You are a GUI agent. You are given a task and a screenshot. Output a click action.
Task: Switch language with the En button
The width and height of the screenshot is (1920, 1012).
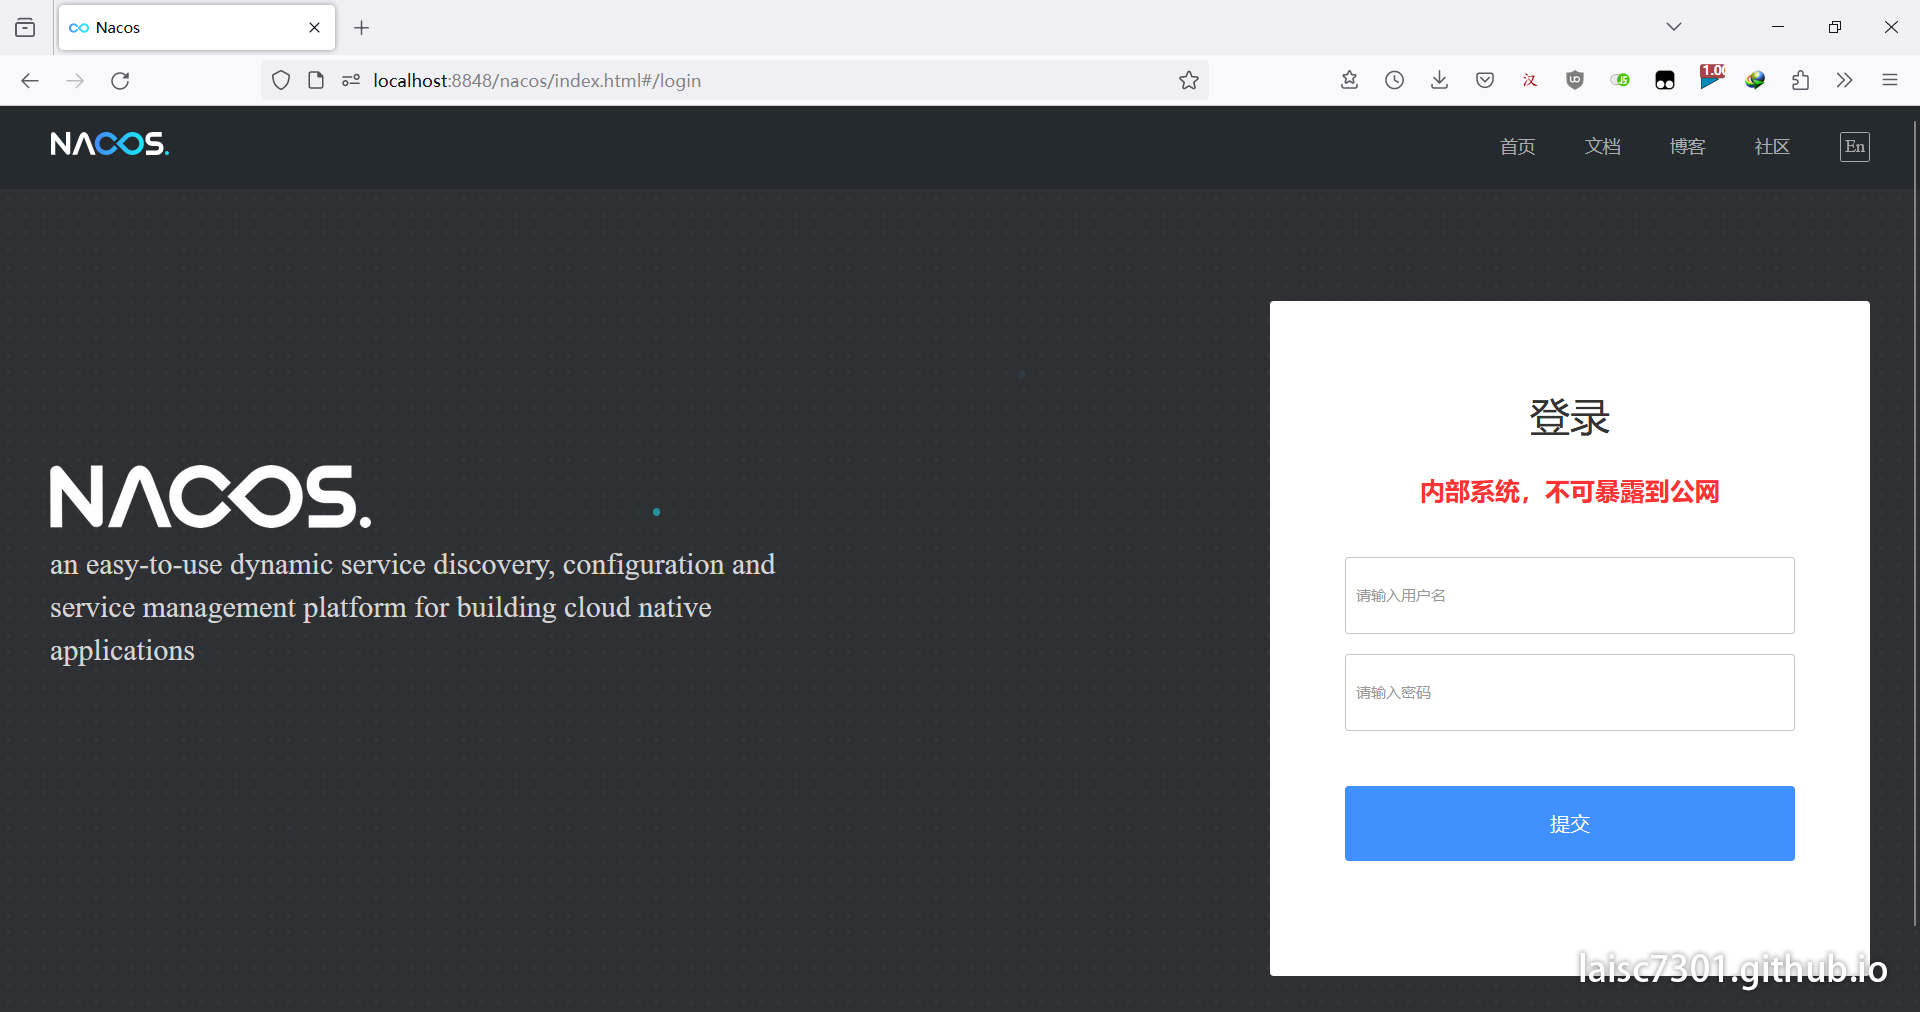[1855, 147]
